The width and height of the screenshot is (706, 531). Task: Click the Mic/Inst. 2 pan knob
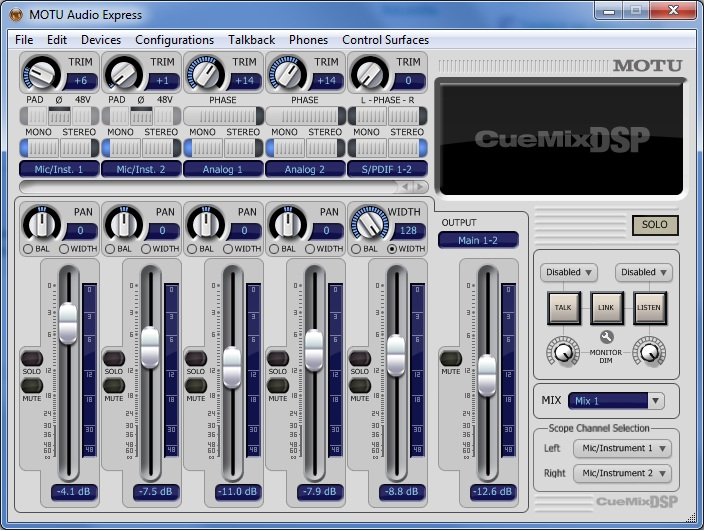point(123,223)
